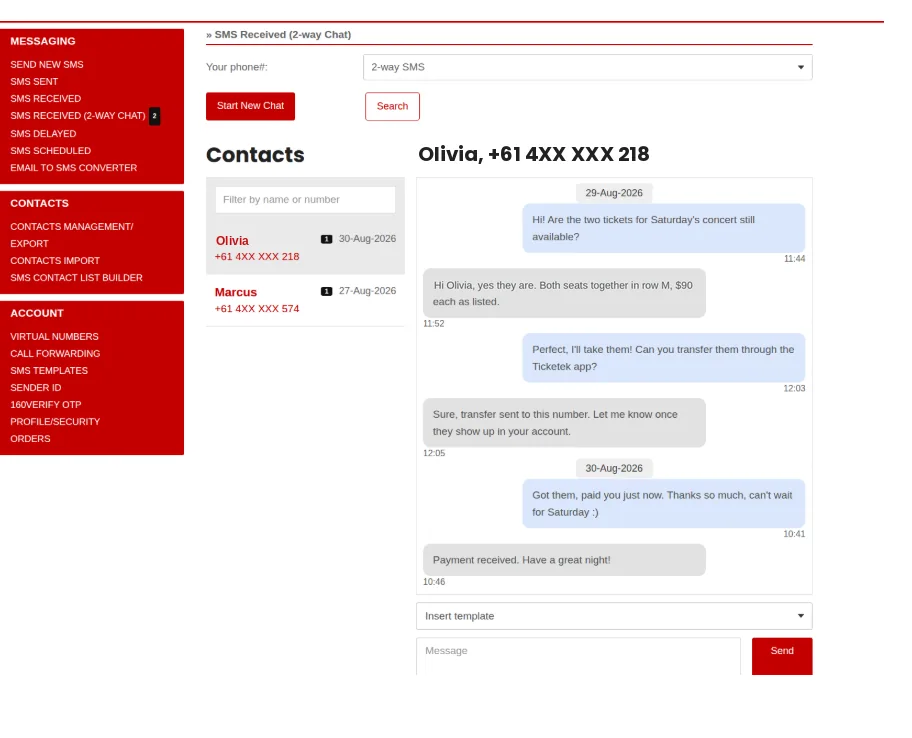Click the 11:44 message timestamp
This screenshot has height=738, width=912.
tap(794, 259)
